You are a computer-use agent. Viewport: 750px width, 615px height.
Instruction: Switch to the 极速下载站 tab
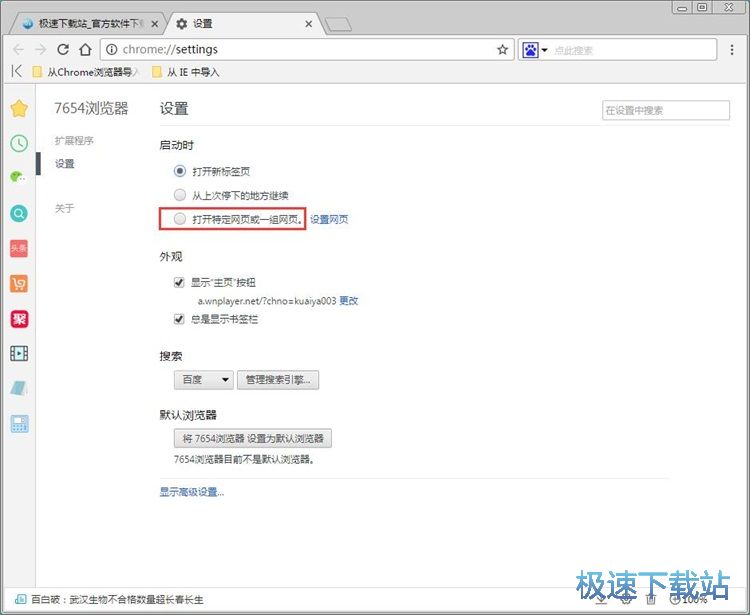(89, 24)
